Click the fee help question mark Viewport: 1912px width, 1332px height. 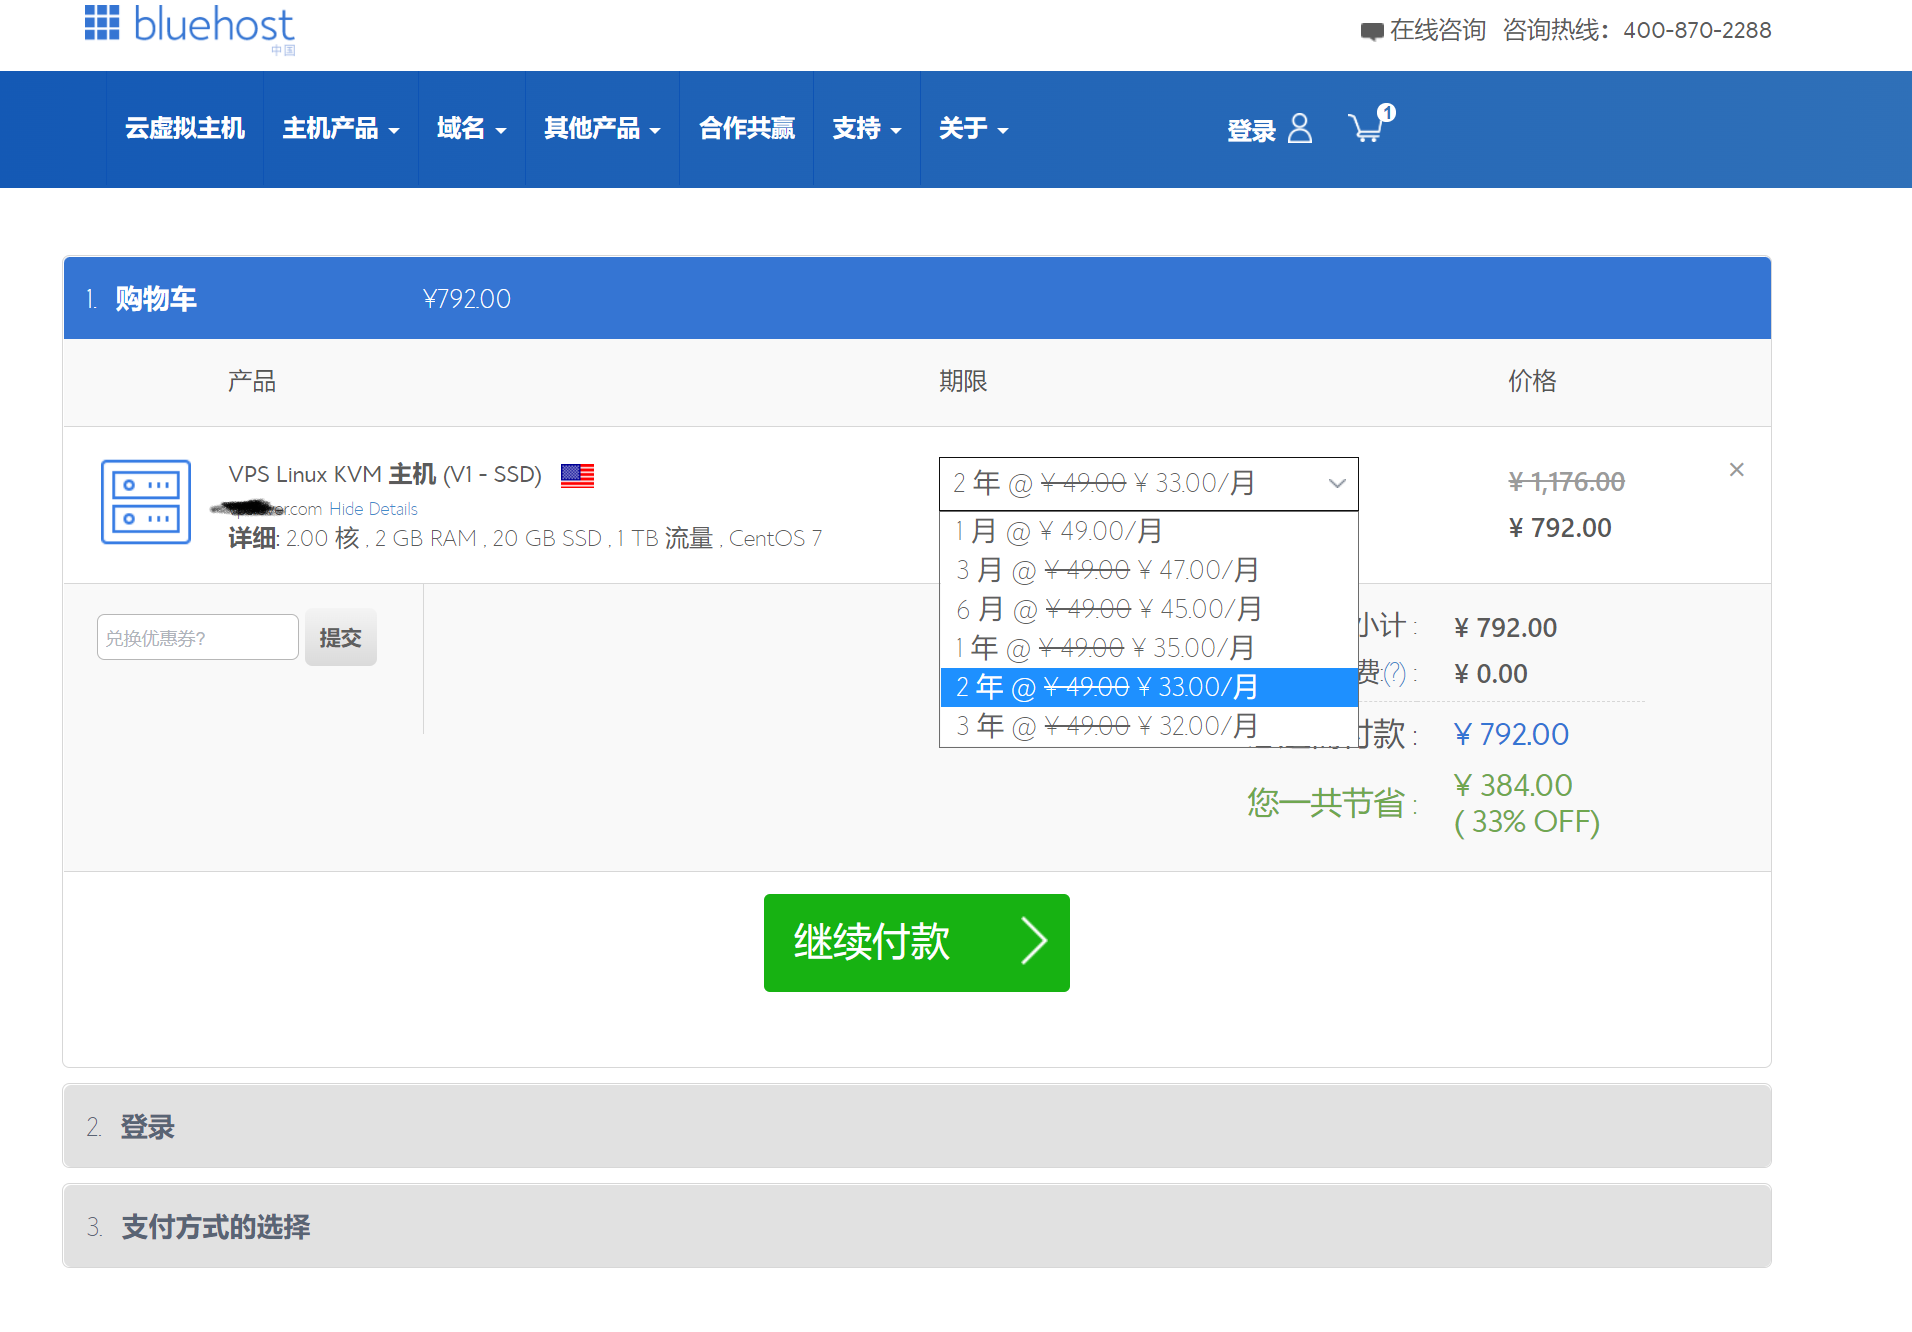tap(1394, 673)
